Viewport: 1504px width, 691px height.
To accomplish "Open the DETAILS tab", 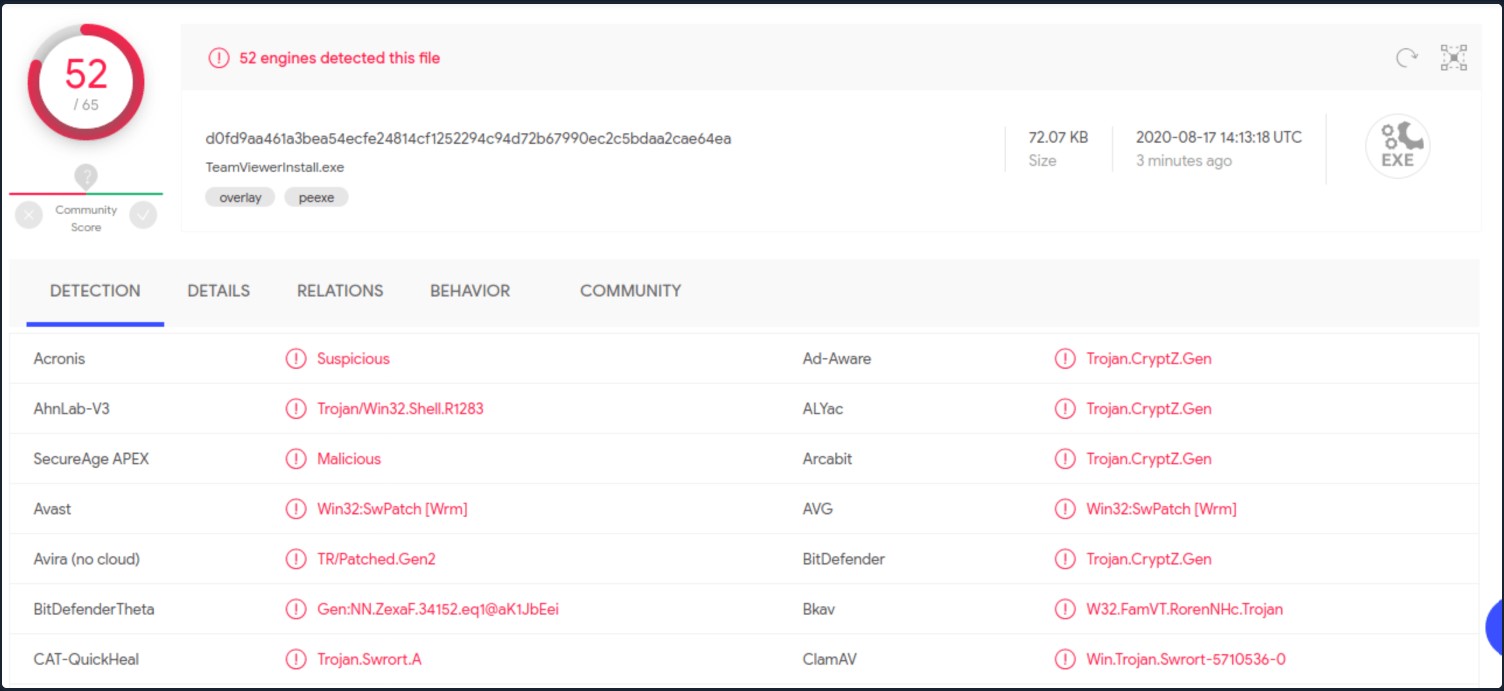I will pos(219,291).
